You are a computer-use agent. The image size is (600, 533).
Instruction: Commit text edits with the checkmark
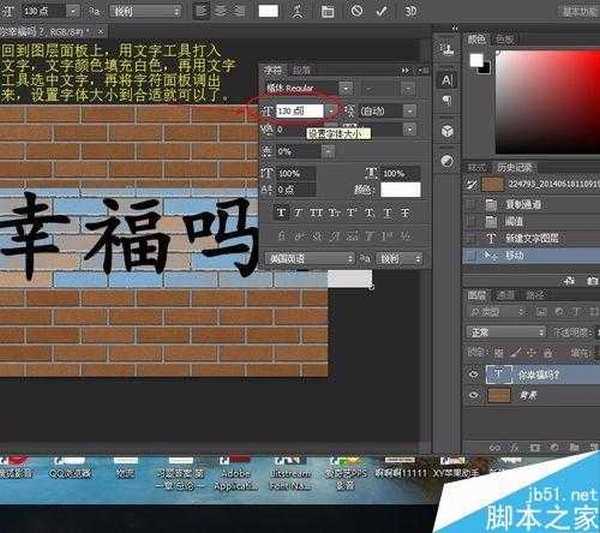pyautogui.click(x=381, y=11)
